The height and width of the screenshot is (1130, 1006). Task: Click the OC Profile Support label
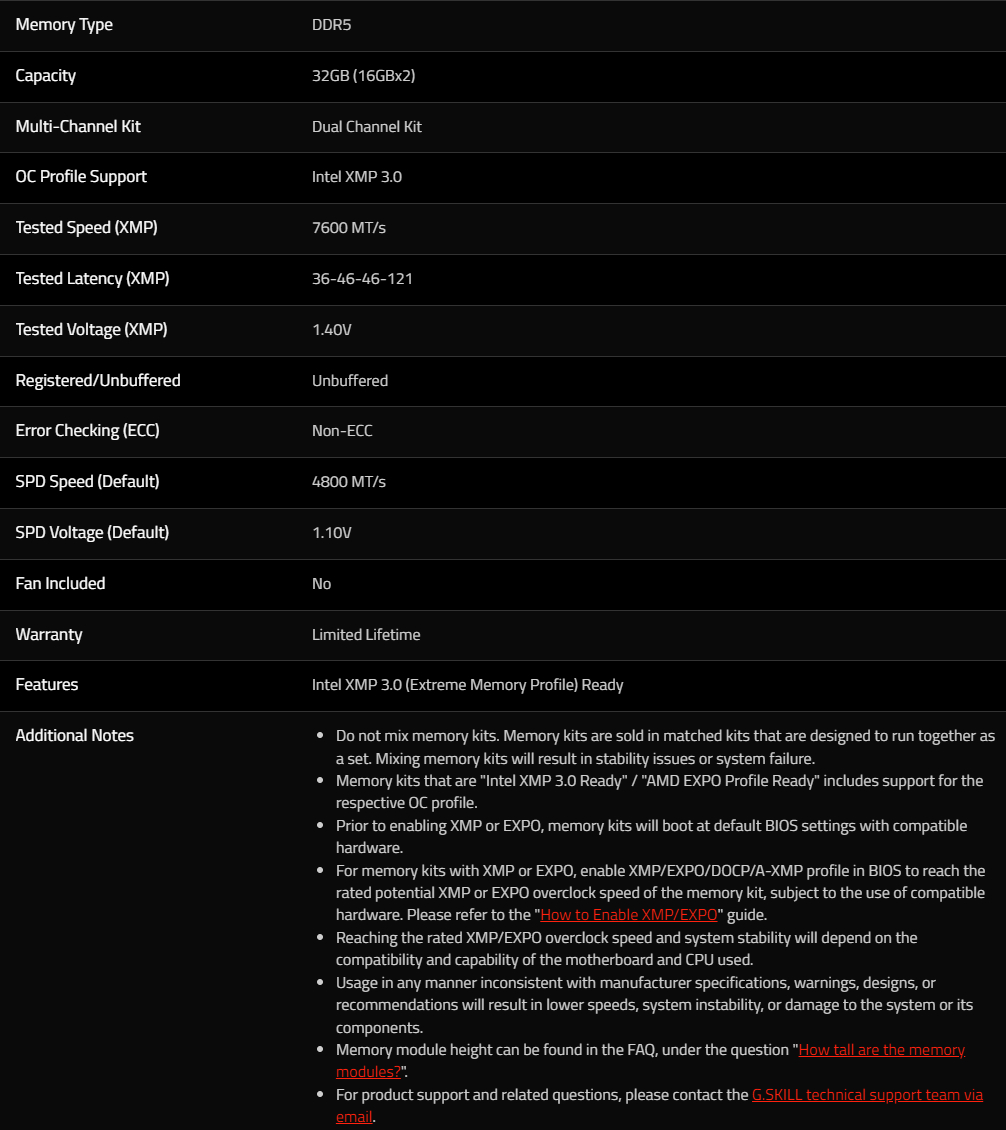tap(81, 177)
